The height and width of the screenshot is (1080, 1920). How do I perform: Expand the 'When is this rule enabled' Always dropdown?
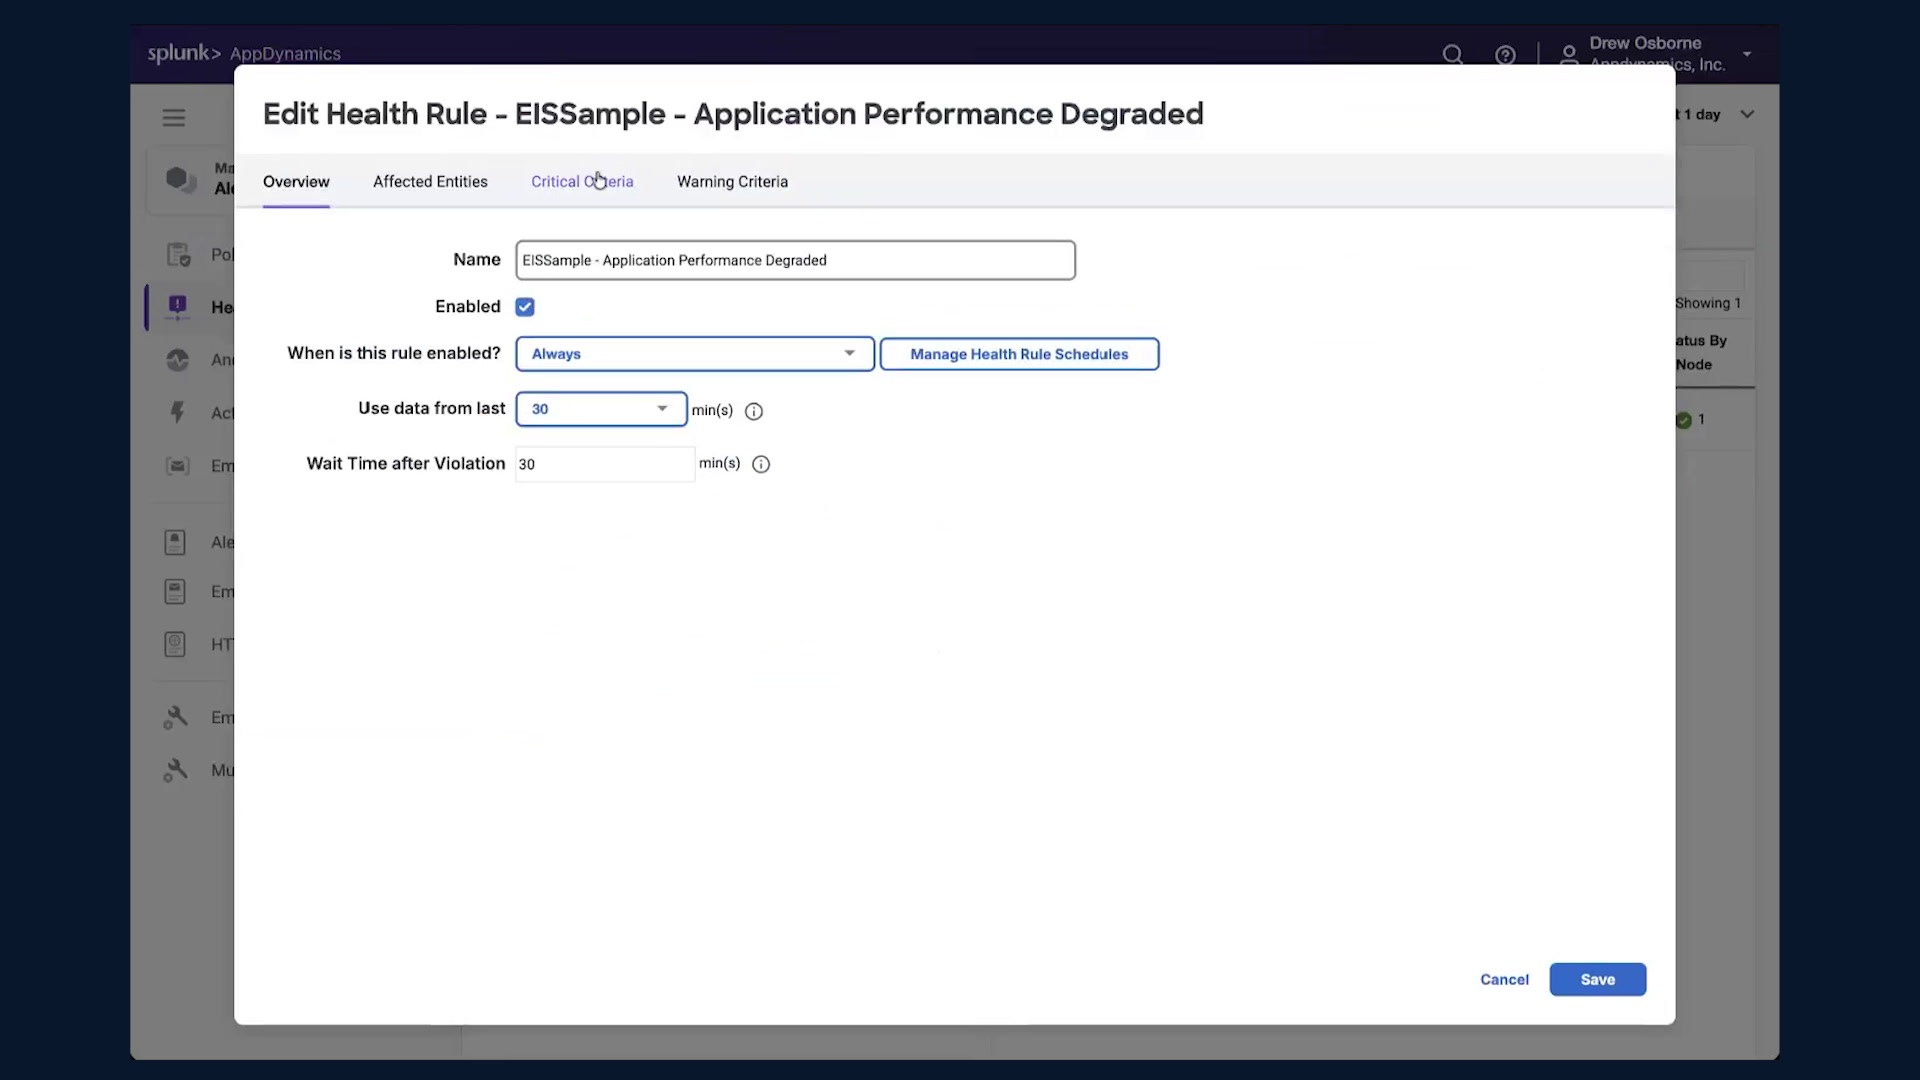pos(695,354)
